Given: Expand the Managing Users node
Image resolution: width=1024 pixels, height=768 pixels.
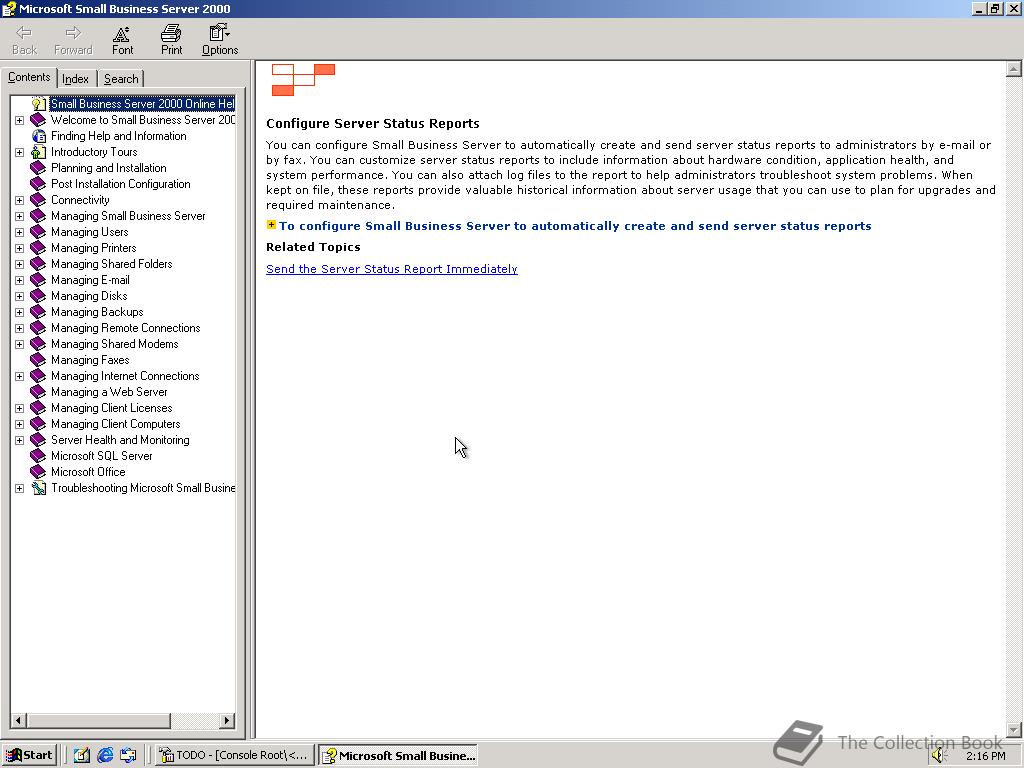Looking at the screenshot, I should coord(20,232).
